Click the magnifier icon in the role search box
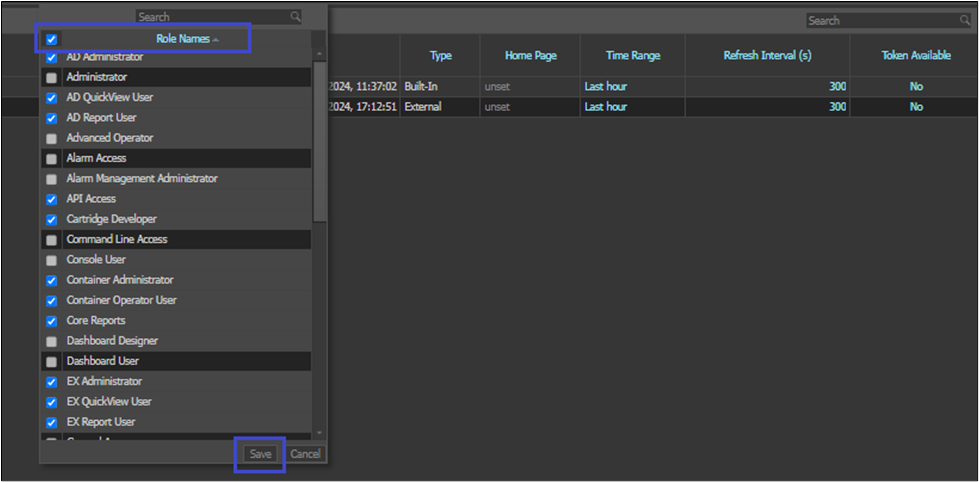The width and height of the screenshot is (979, 482). [295, 17]
